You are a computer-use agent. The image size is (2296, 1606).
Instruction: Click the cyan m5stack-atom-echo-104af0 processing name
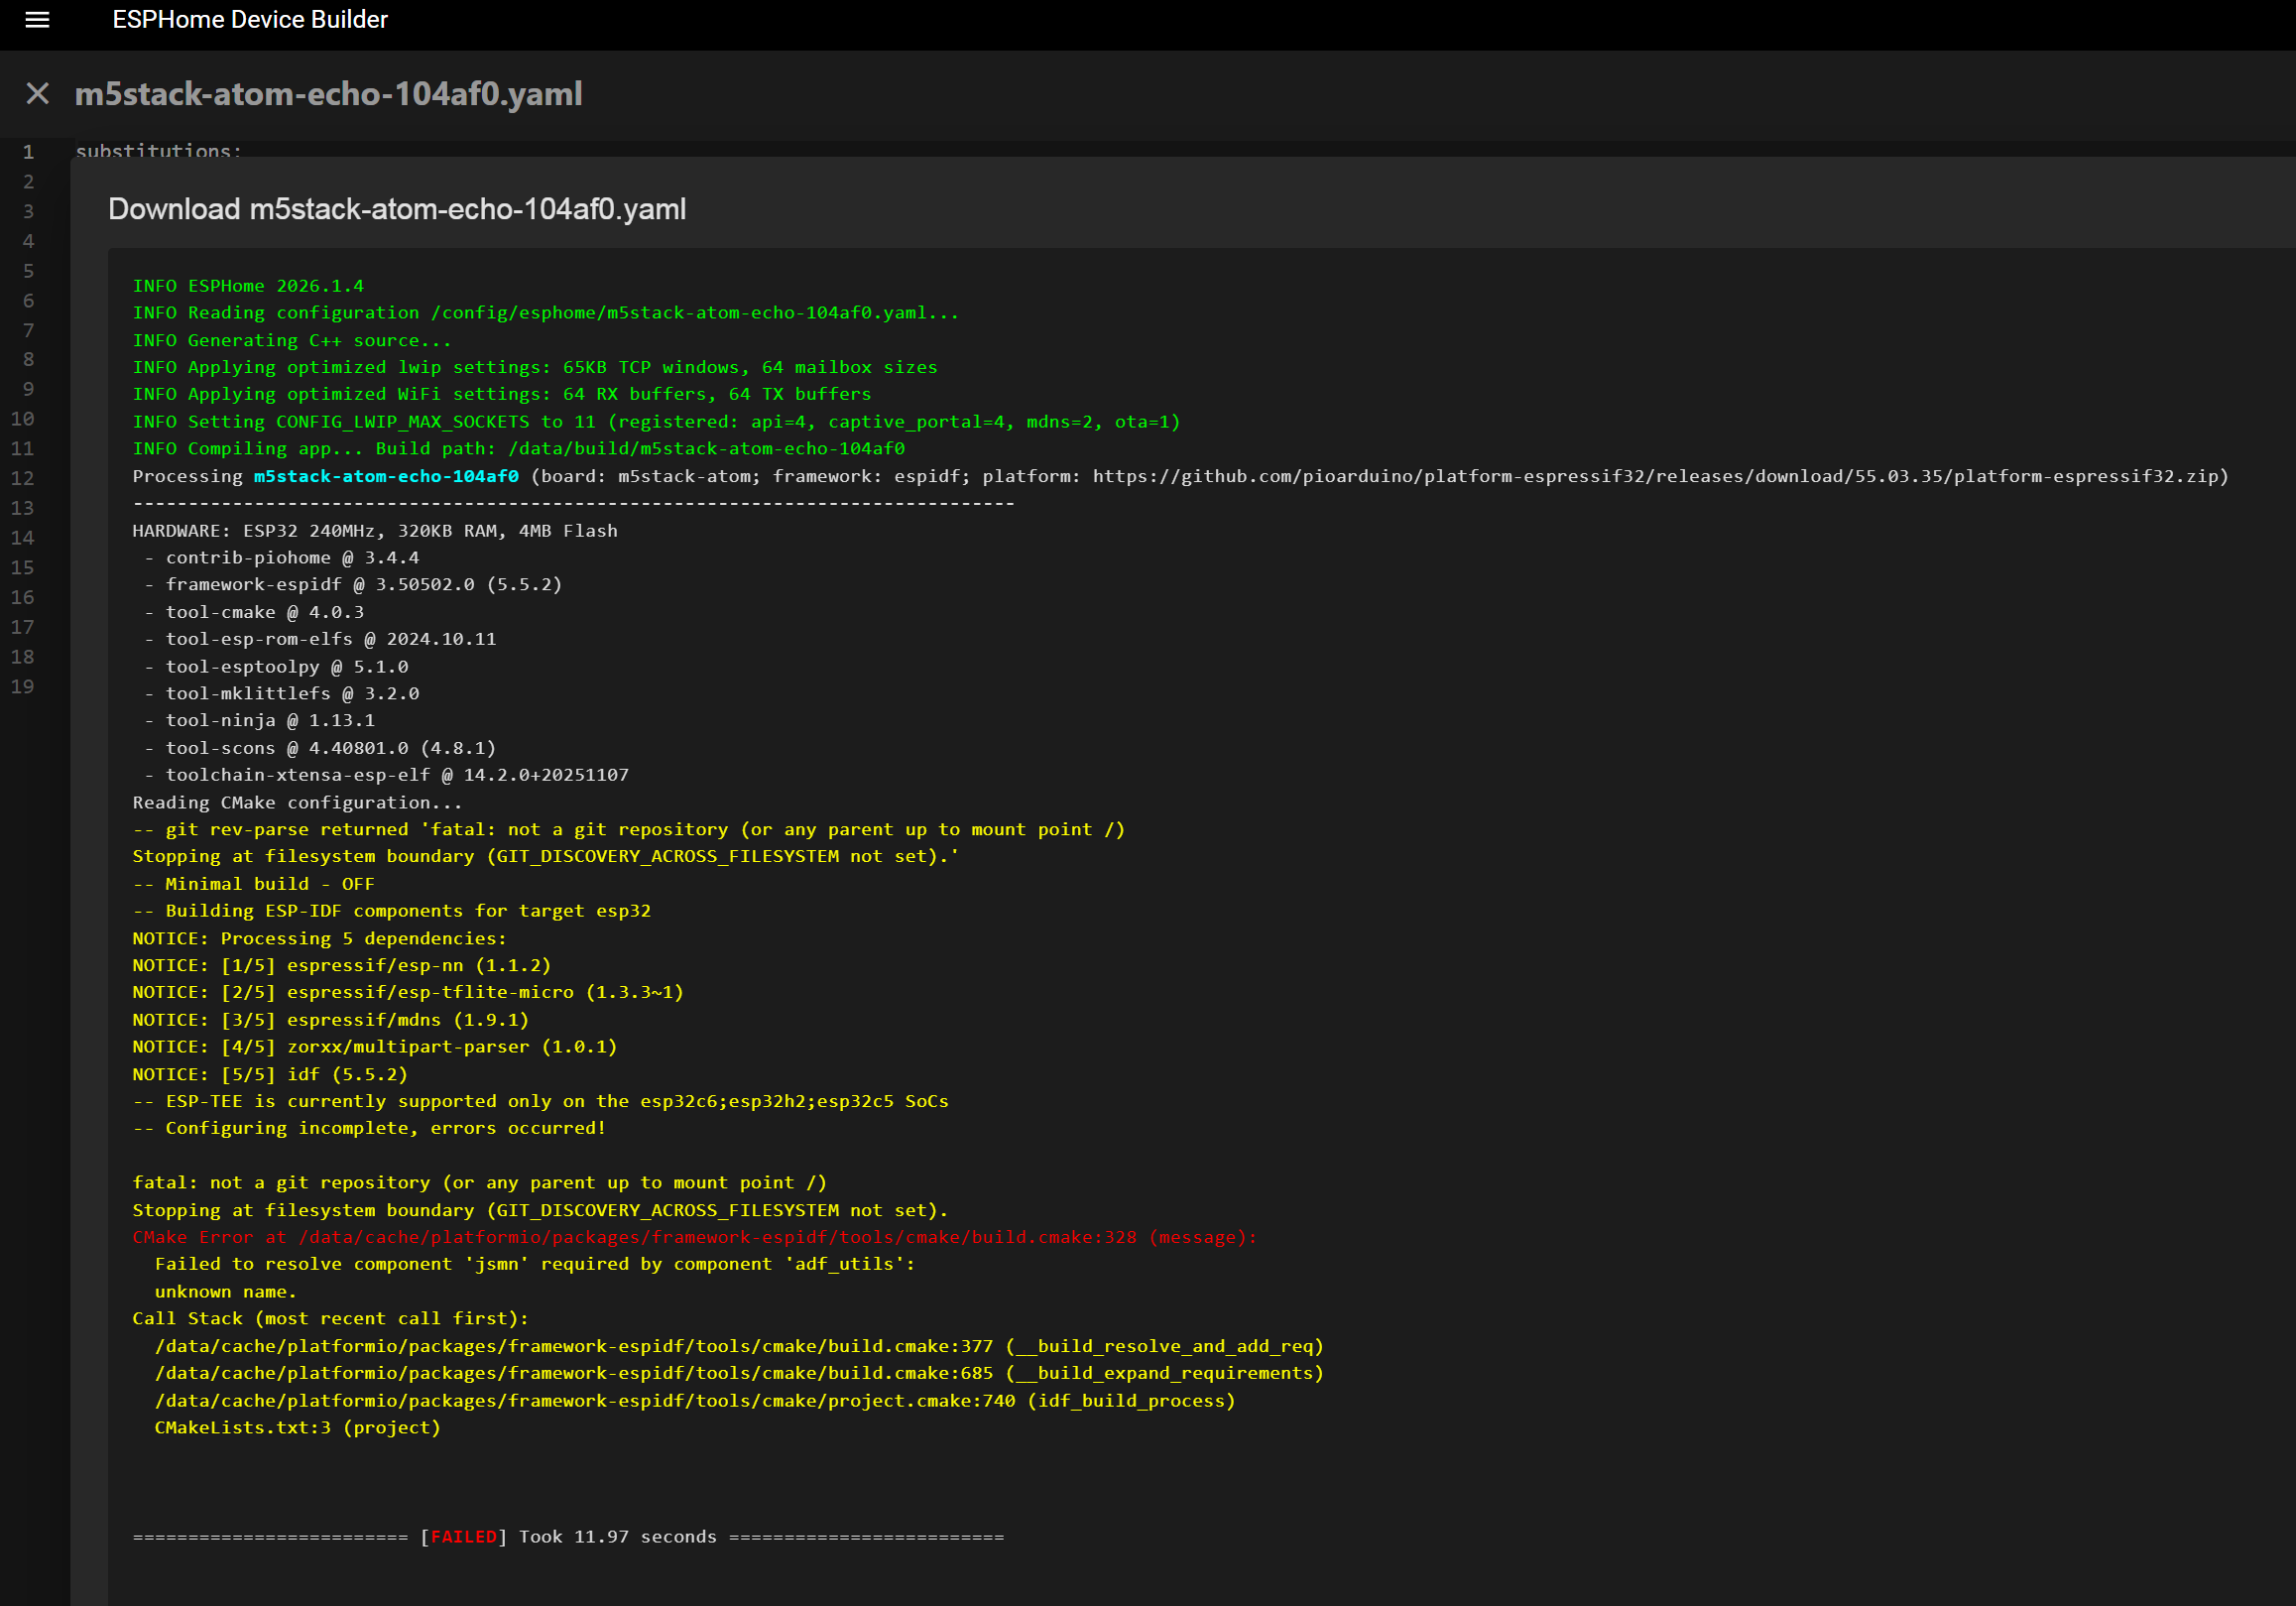point(386,476)
